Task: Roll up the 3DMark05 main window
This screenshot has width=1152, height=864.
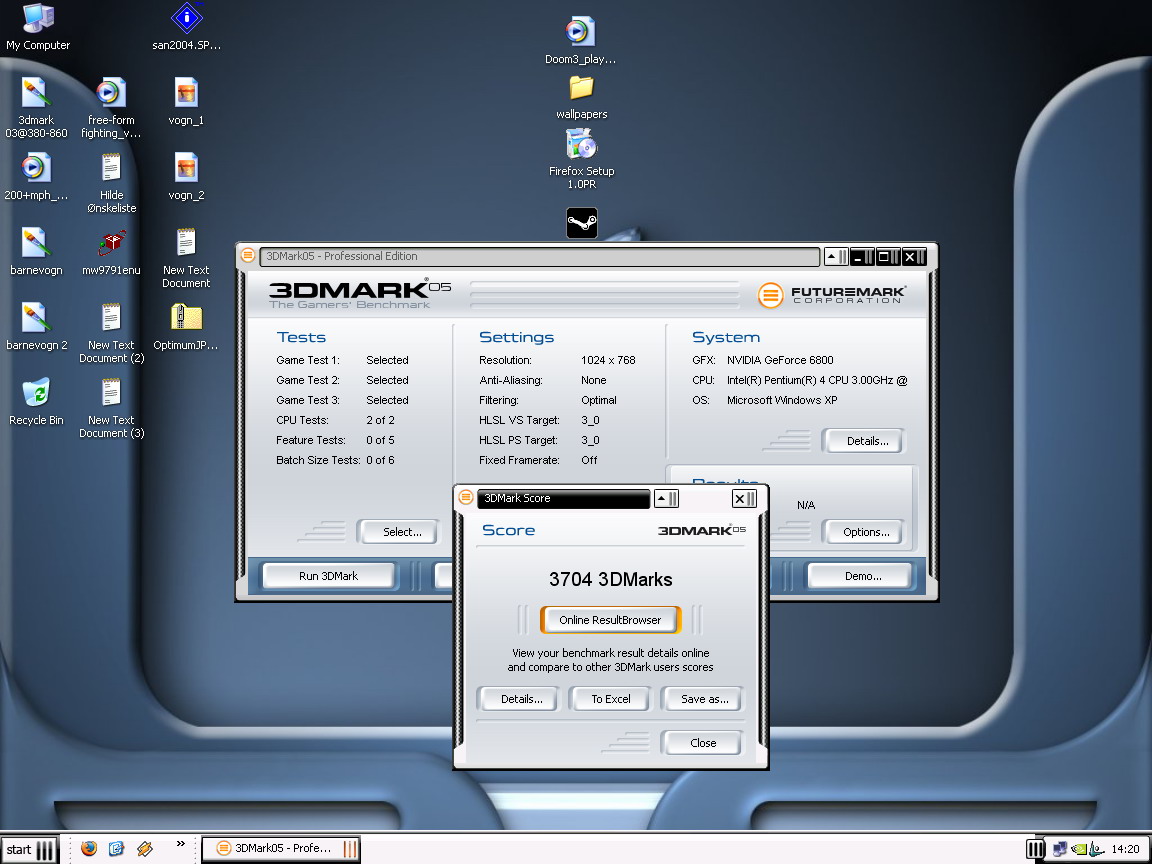Action: click(x=836, y=256)
